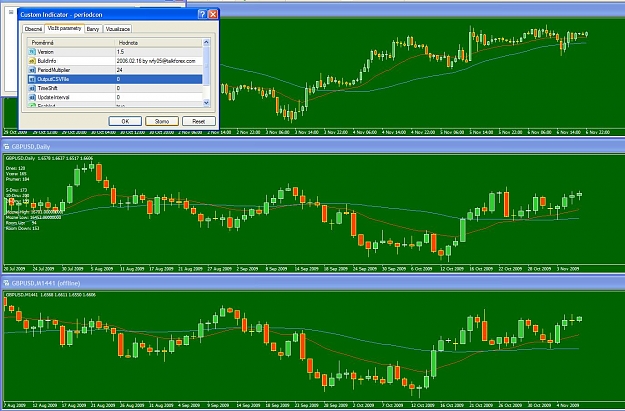This screenshot has width=625, height=411.
Task: Click the UpdateInterval value 0
Action: click(118, 97)
